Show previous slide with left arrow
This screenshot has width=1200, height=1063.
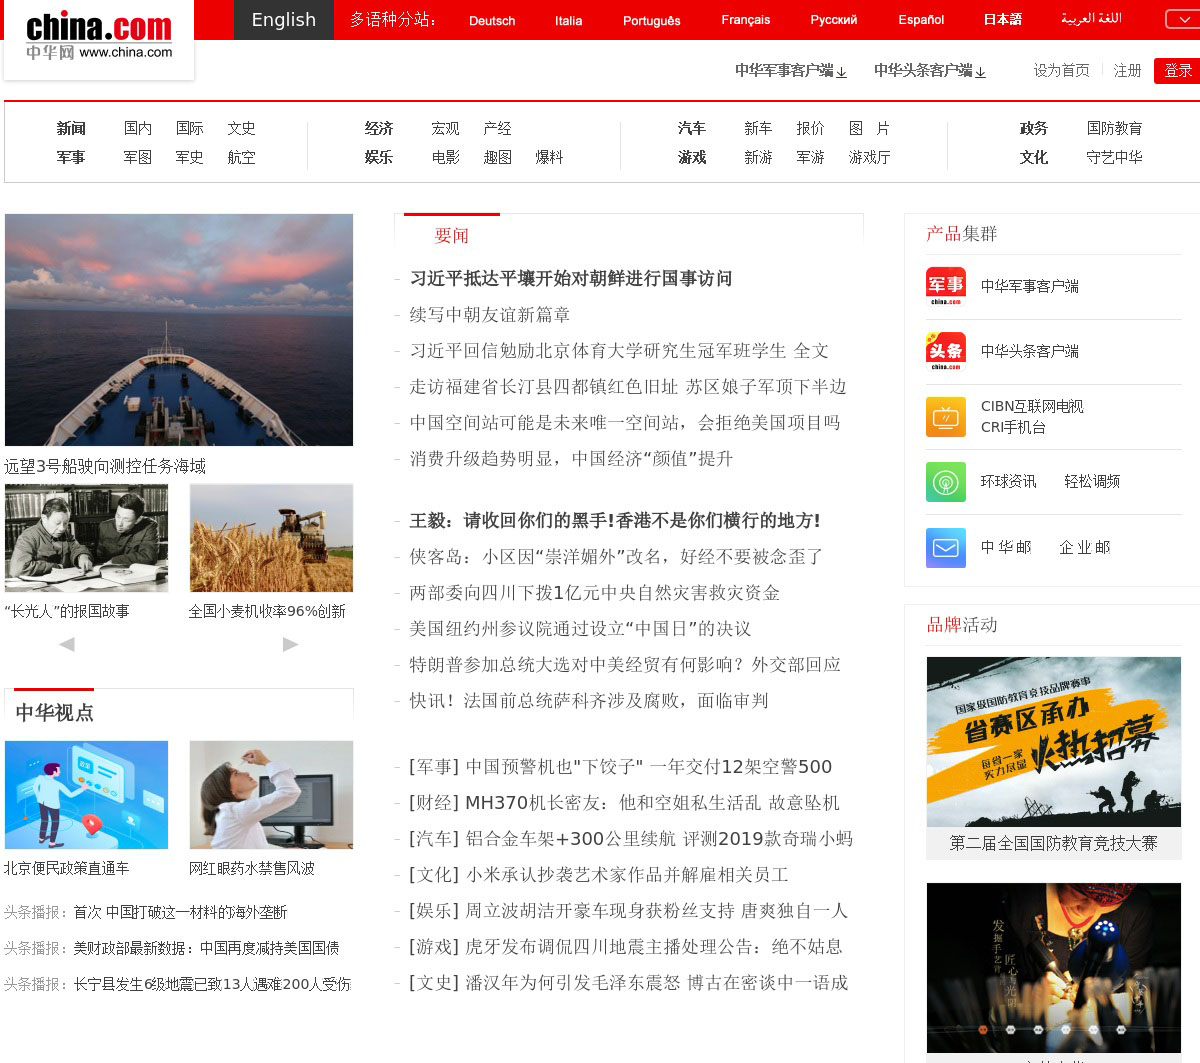[x=67, y=644]
